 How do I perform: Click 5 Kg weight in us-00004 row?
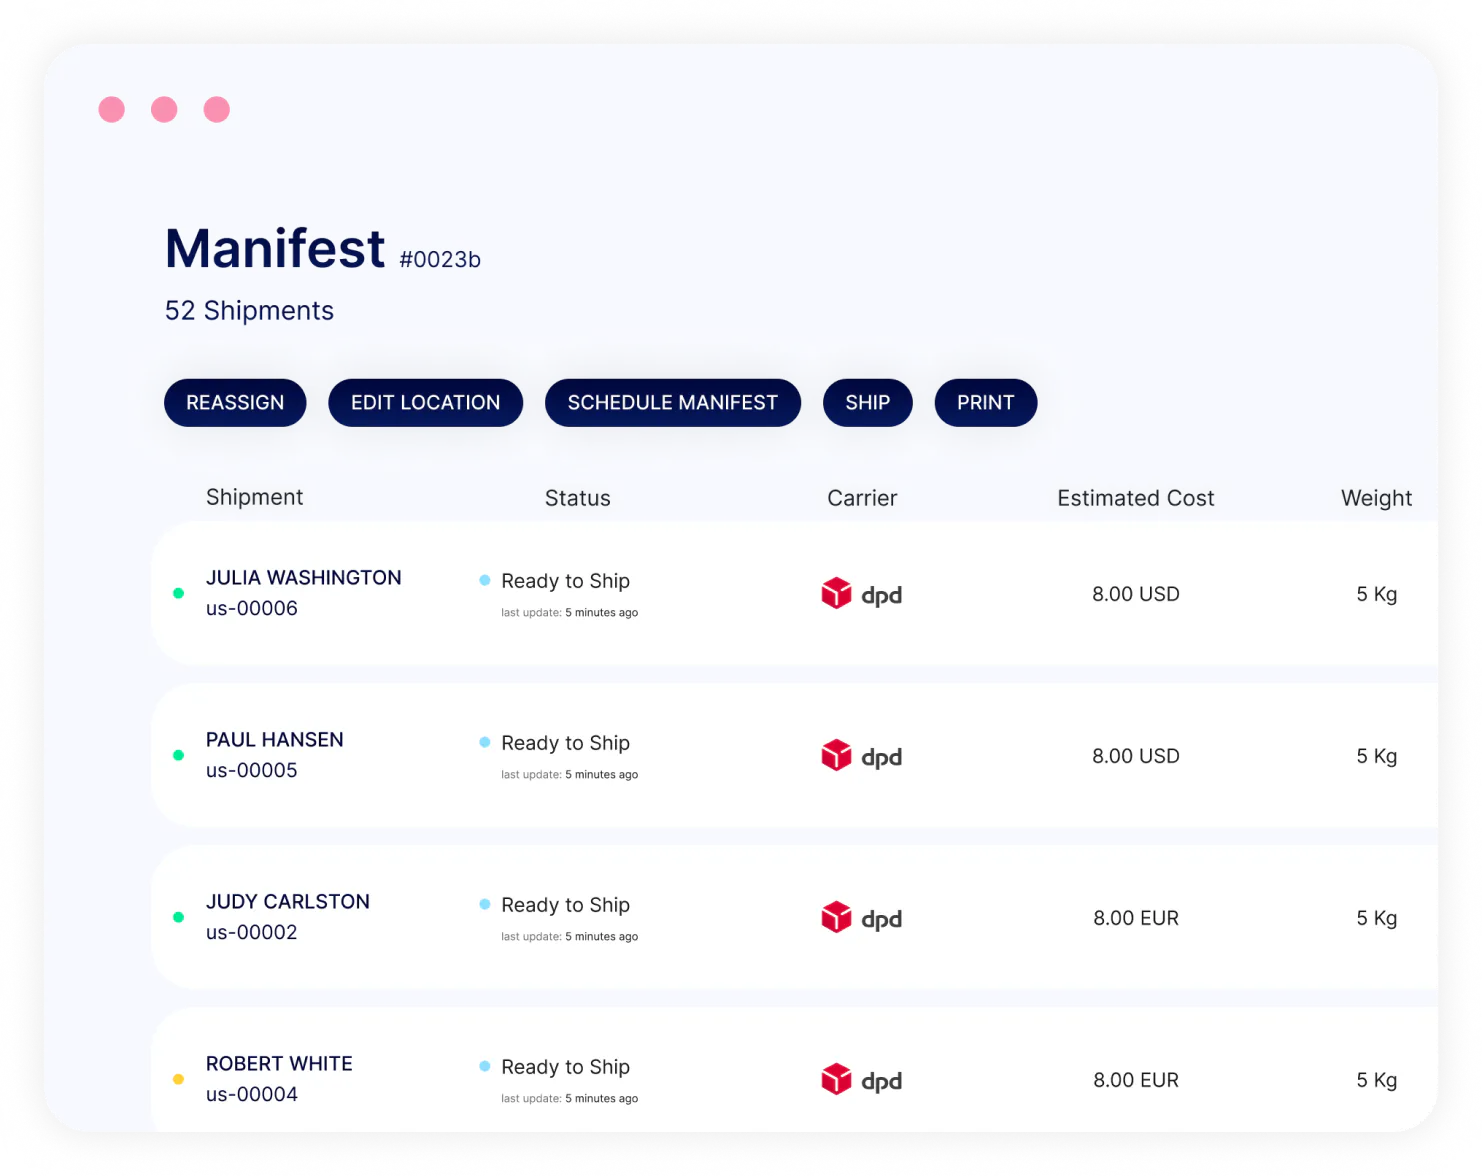click(1377, 1080)
